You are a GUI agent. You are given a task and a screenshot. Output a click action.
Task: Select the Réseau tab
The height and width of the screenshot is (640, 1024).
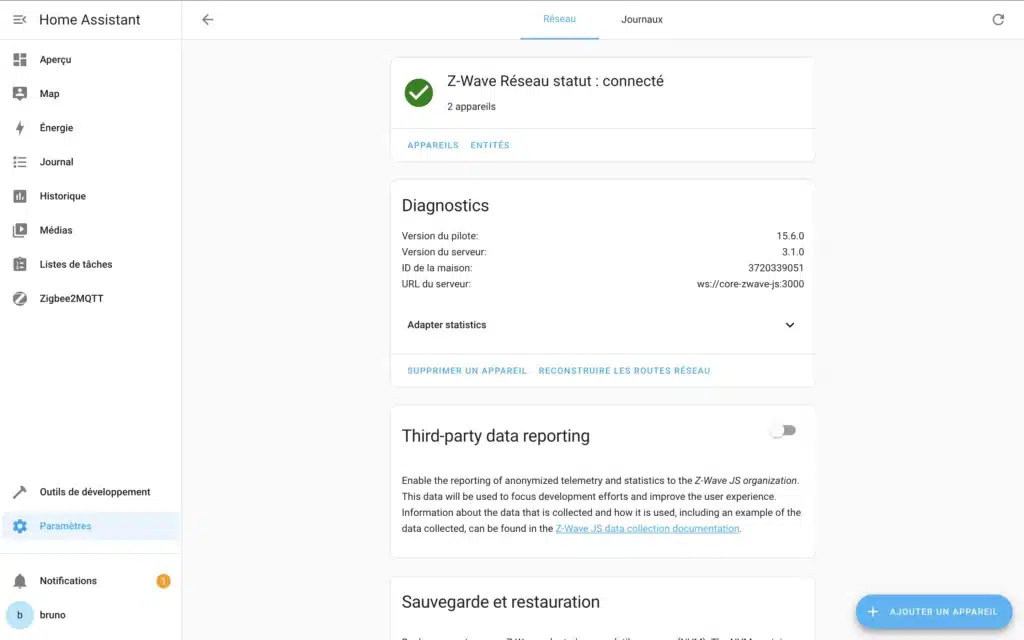click(x=559, y=20)
